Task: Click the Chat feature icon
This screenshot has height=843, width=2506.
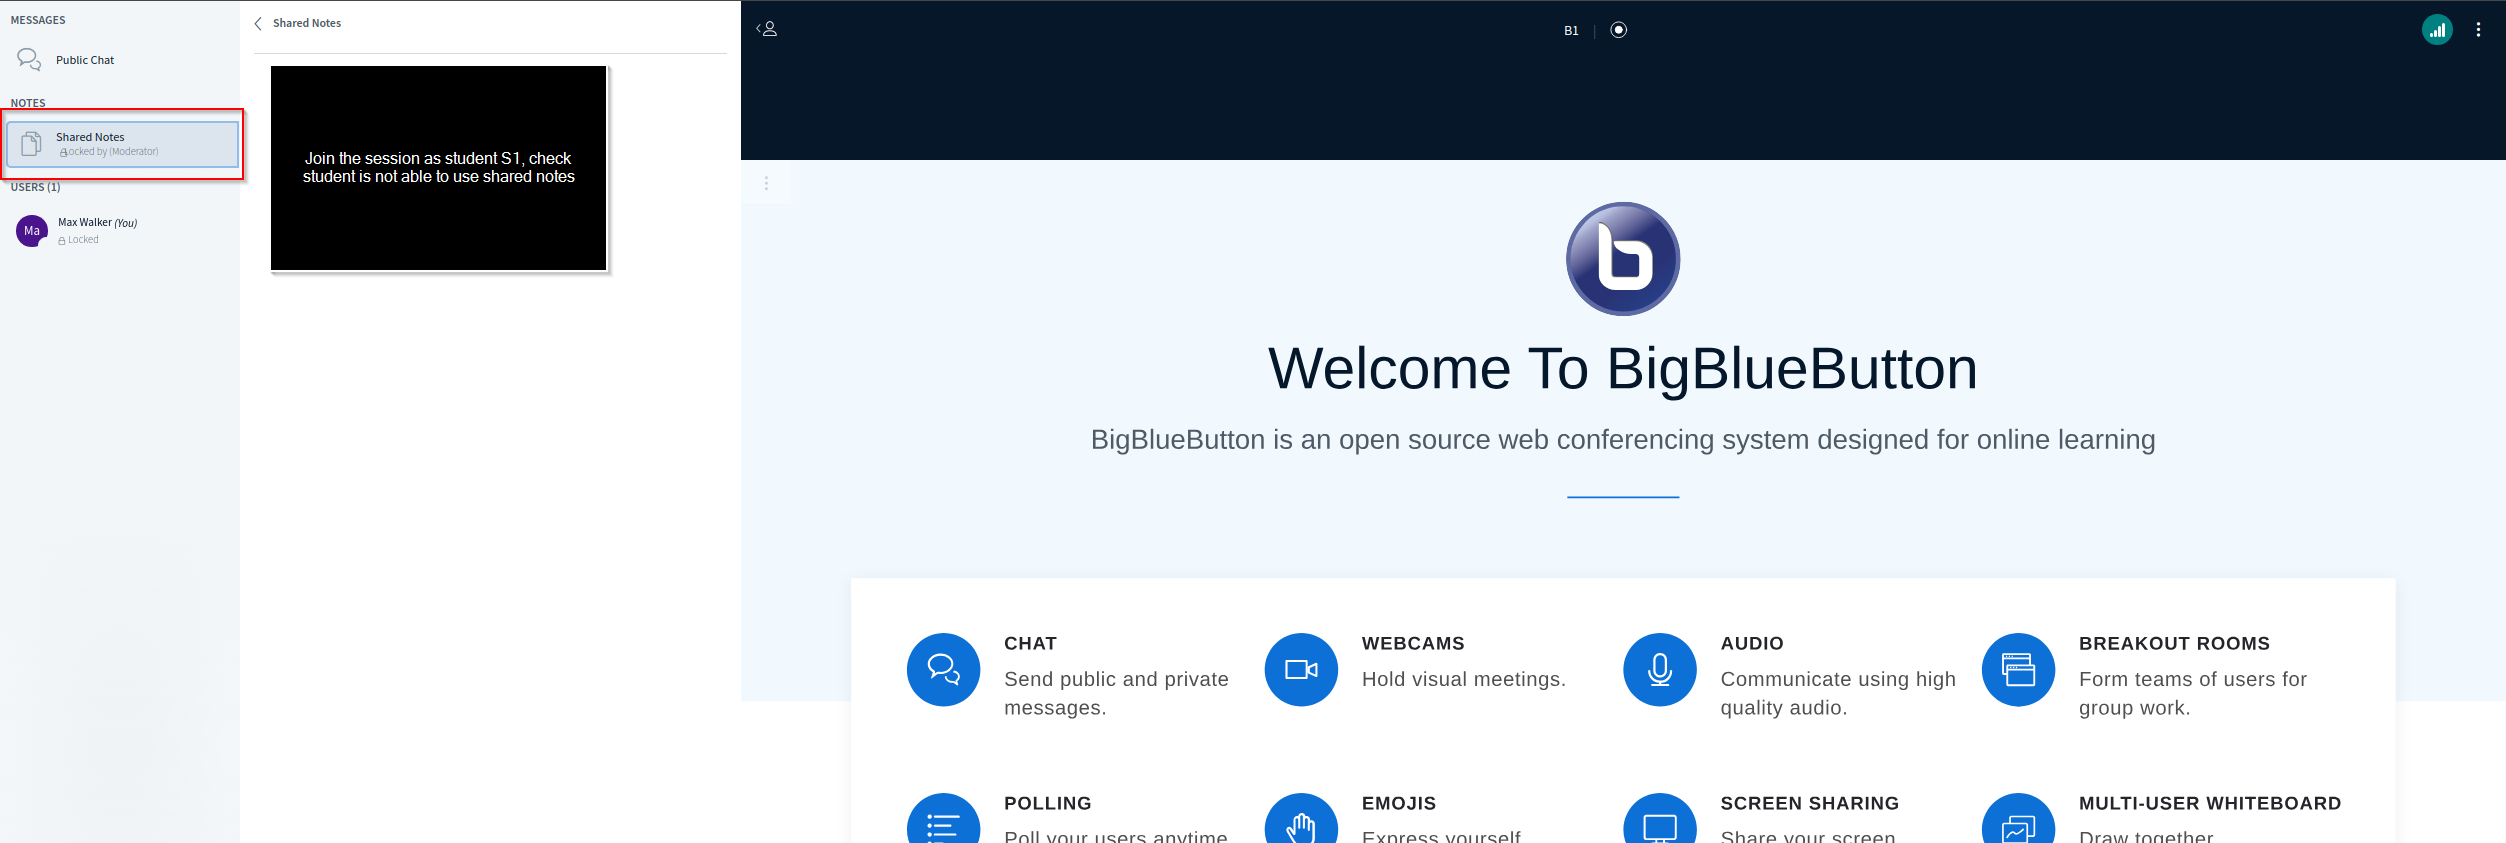Action: 943,670
